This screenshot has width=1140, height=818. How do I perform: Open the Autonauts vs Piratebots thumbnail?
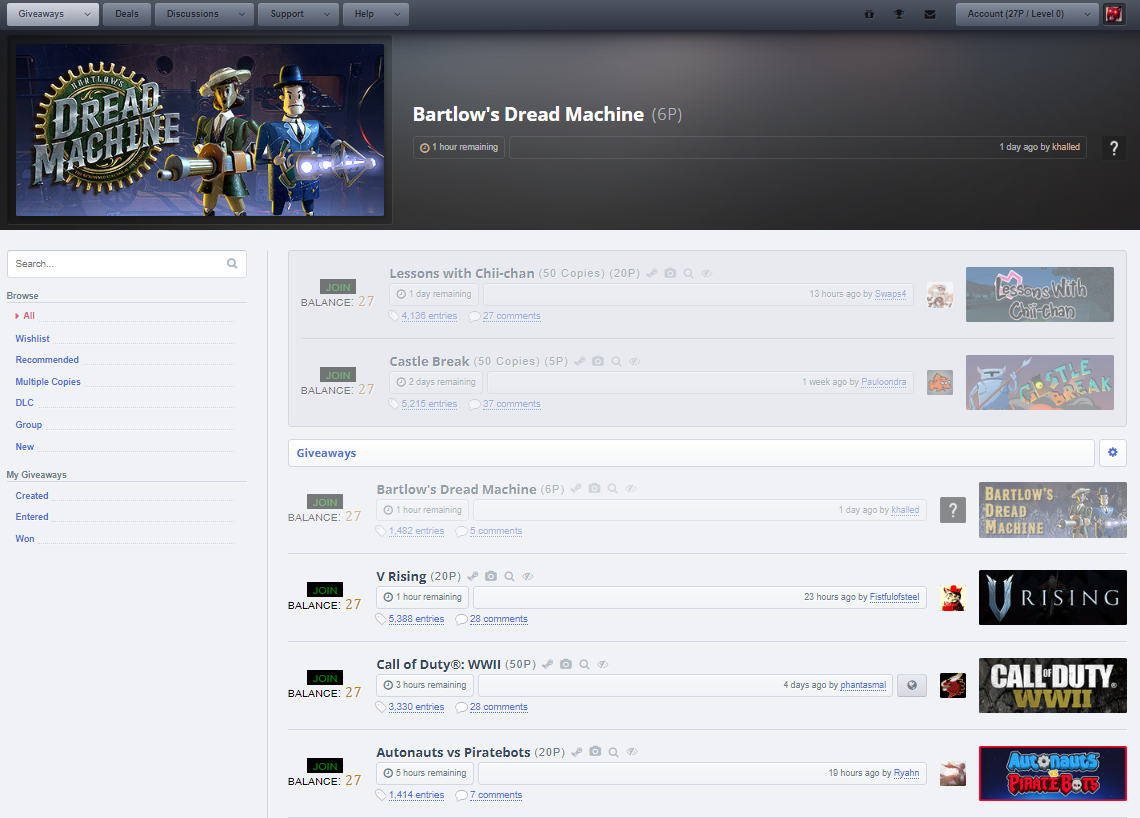click(x=1053, y=774)
